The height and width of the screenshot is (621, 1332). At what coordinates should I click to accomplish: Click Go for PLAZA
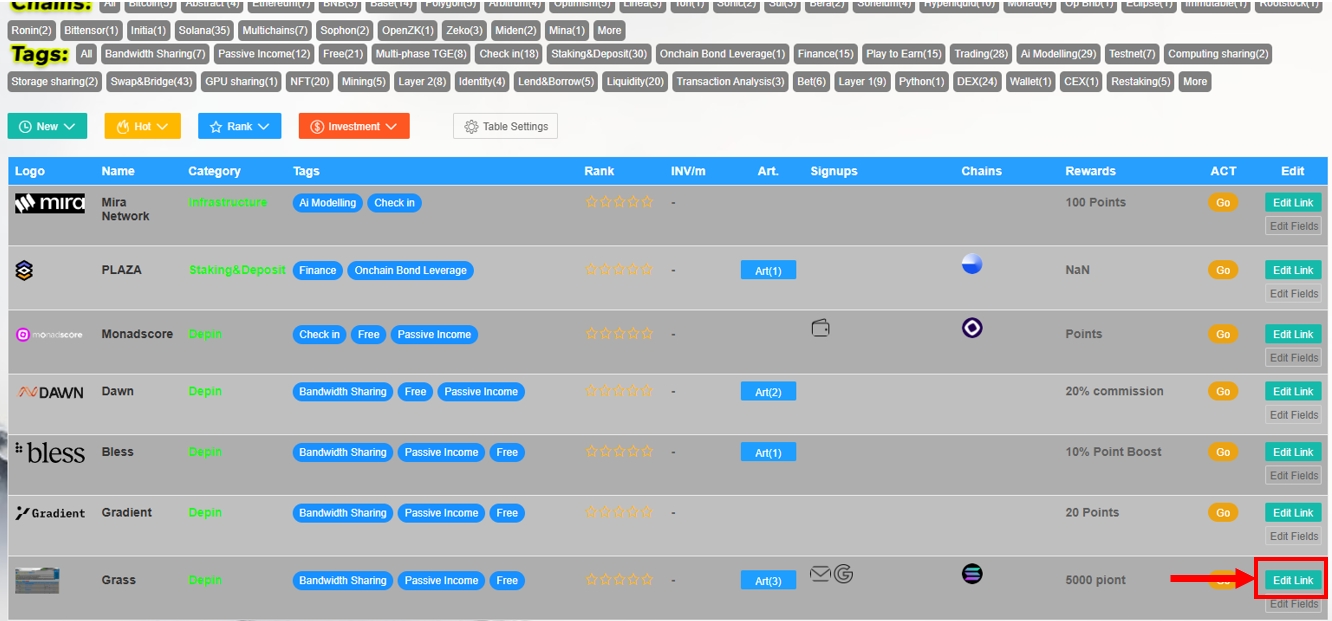tap(1223, 270)
